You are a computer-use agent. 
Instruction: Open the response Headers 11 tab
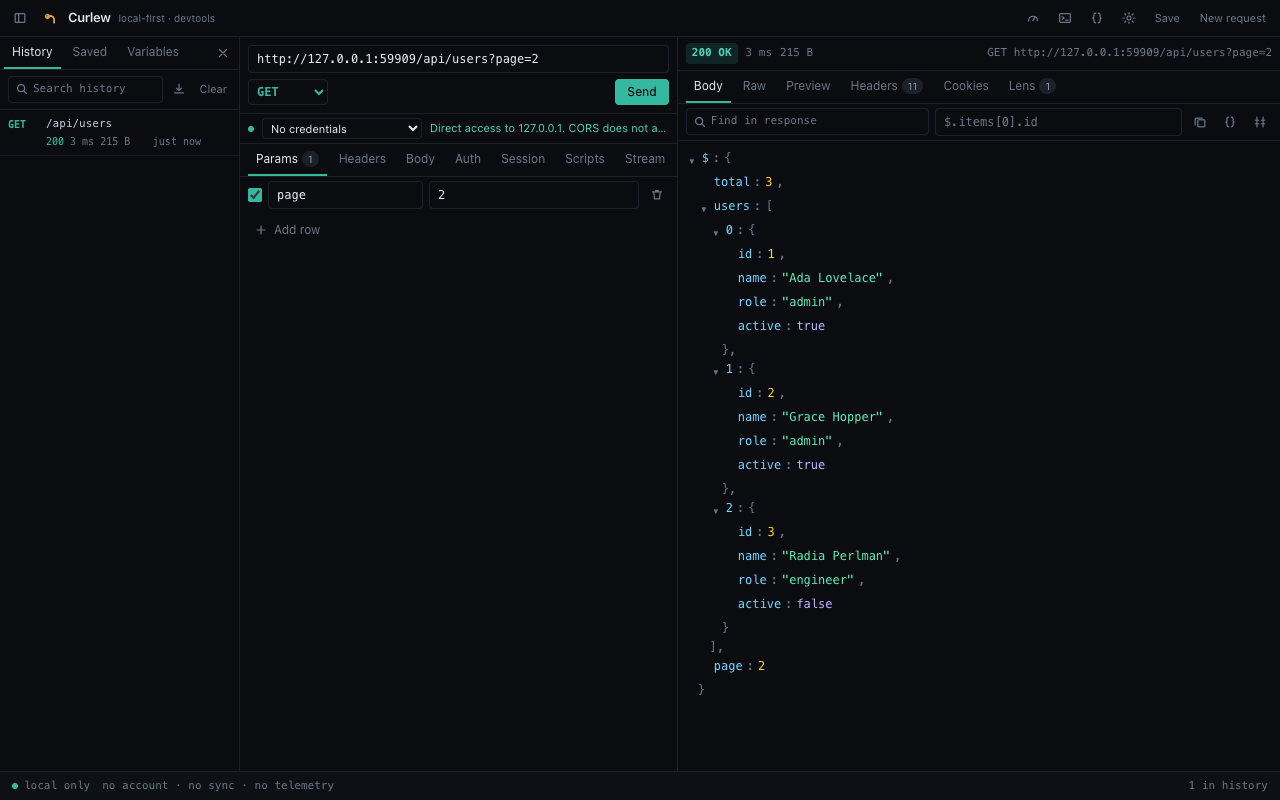886,86
